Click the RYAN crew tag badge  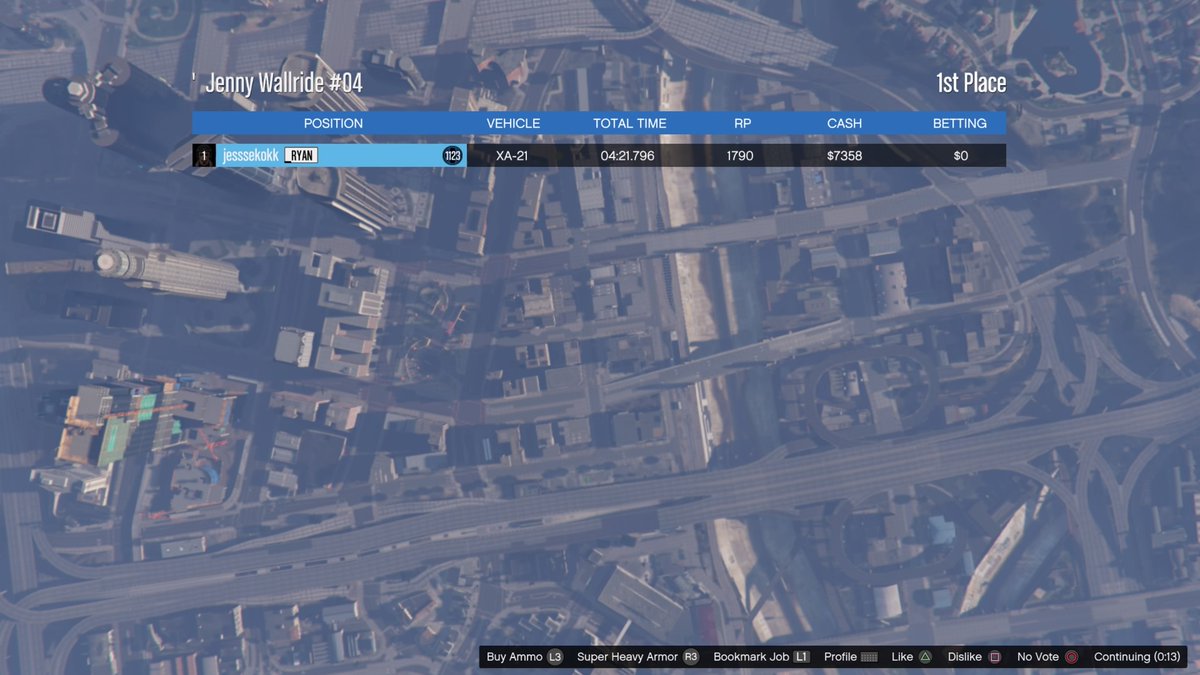301,156
